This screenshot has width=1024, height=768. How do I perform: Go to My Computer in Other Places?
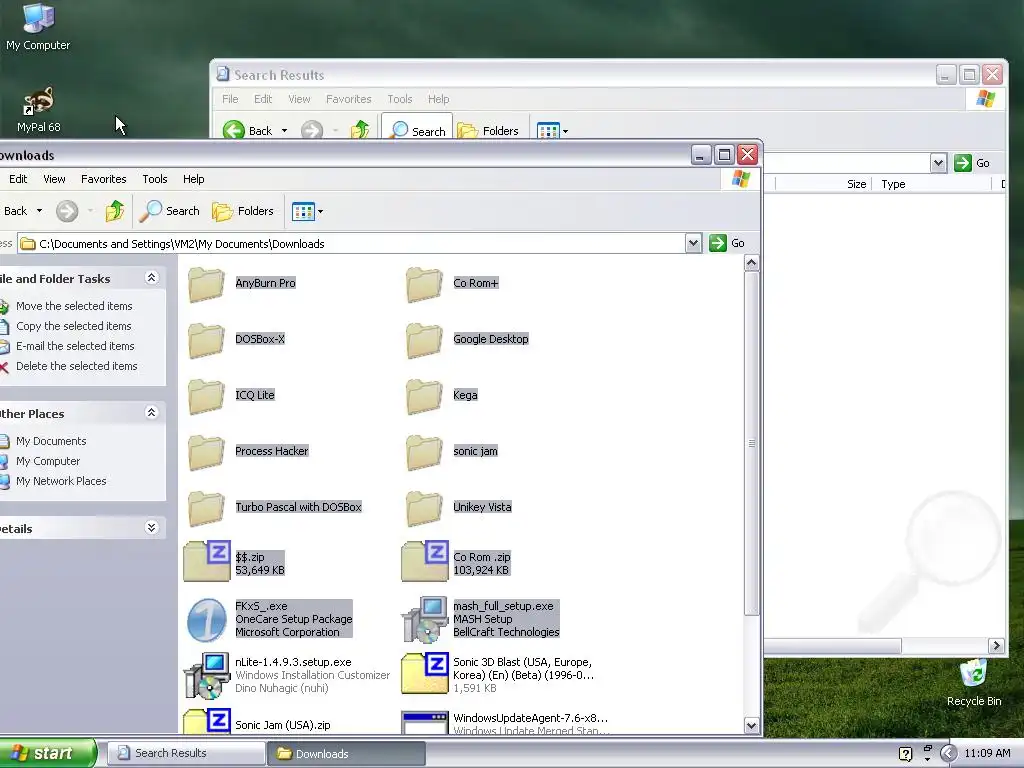pyautogui.click(x=48, y=461)
